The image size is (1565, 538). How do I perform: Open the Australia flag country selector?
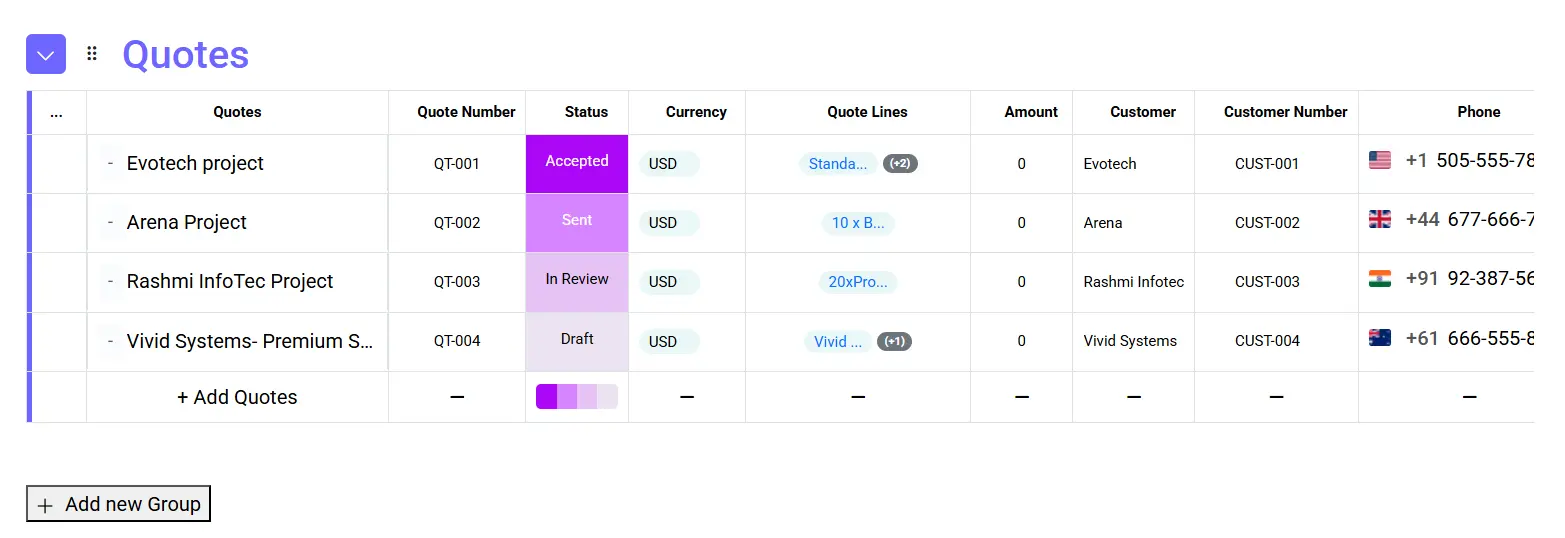click(x=1380, y=338)
